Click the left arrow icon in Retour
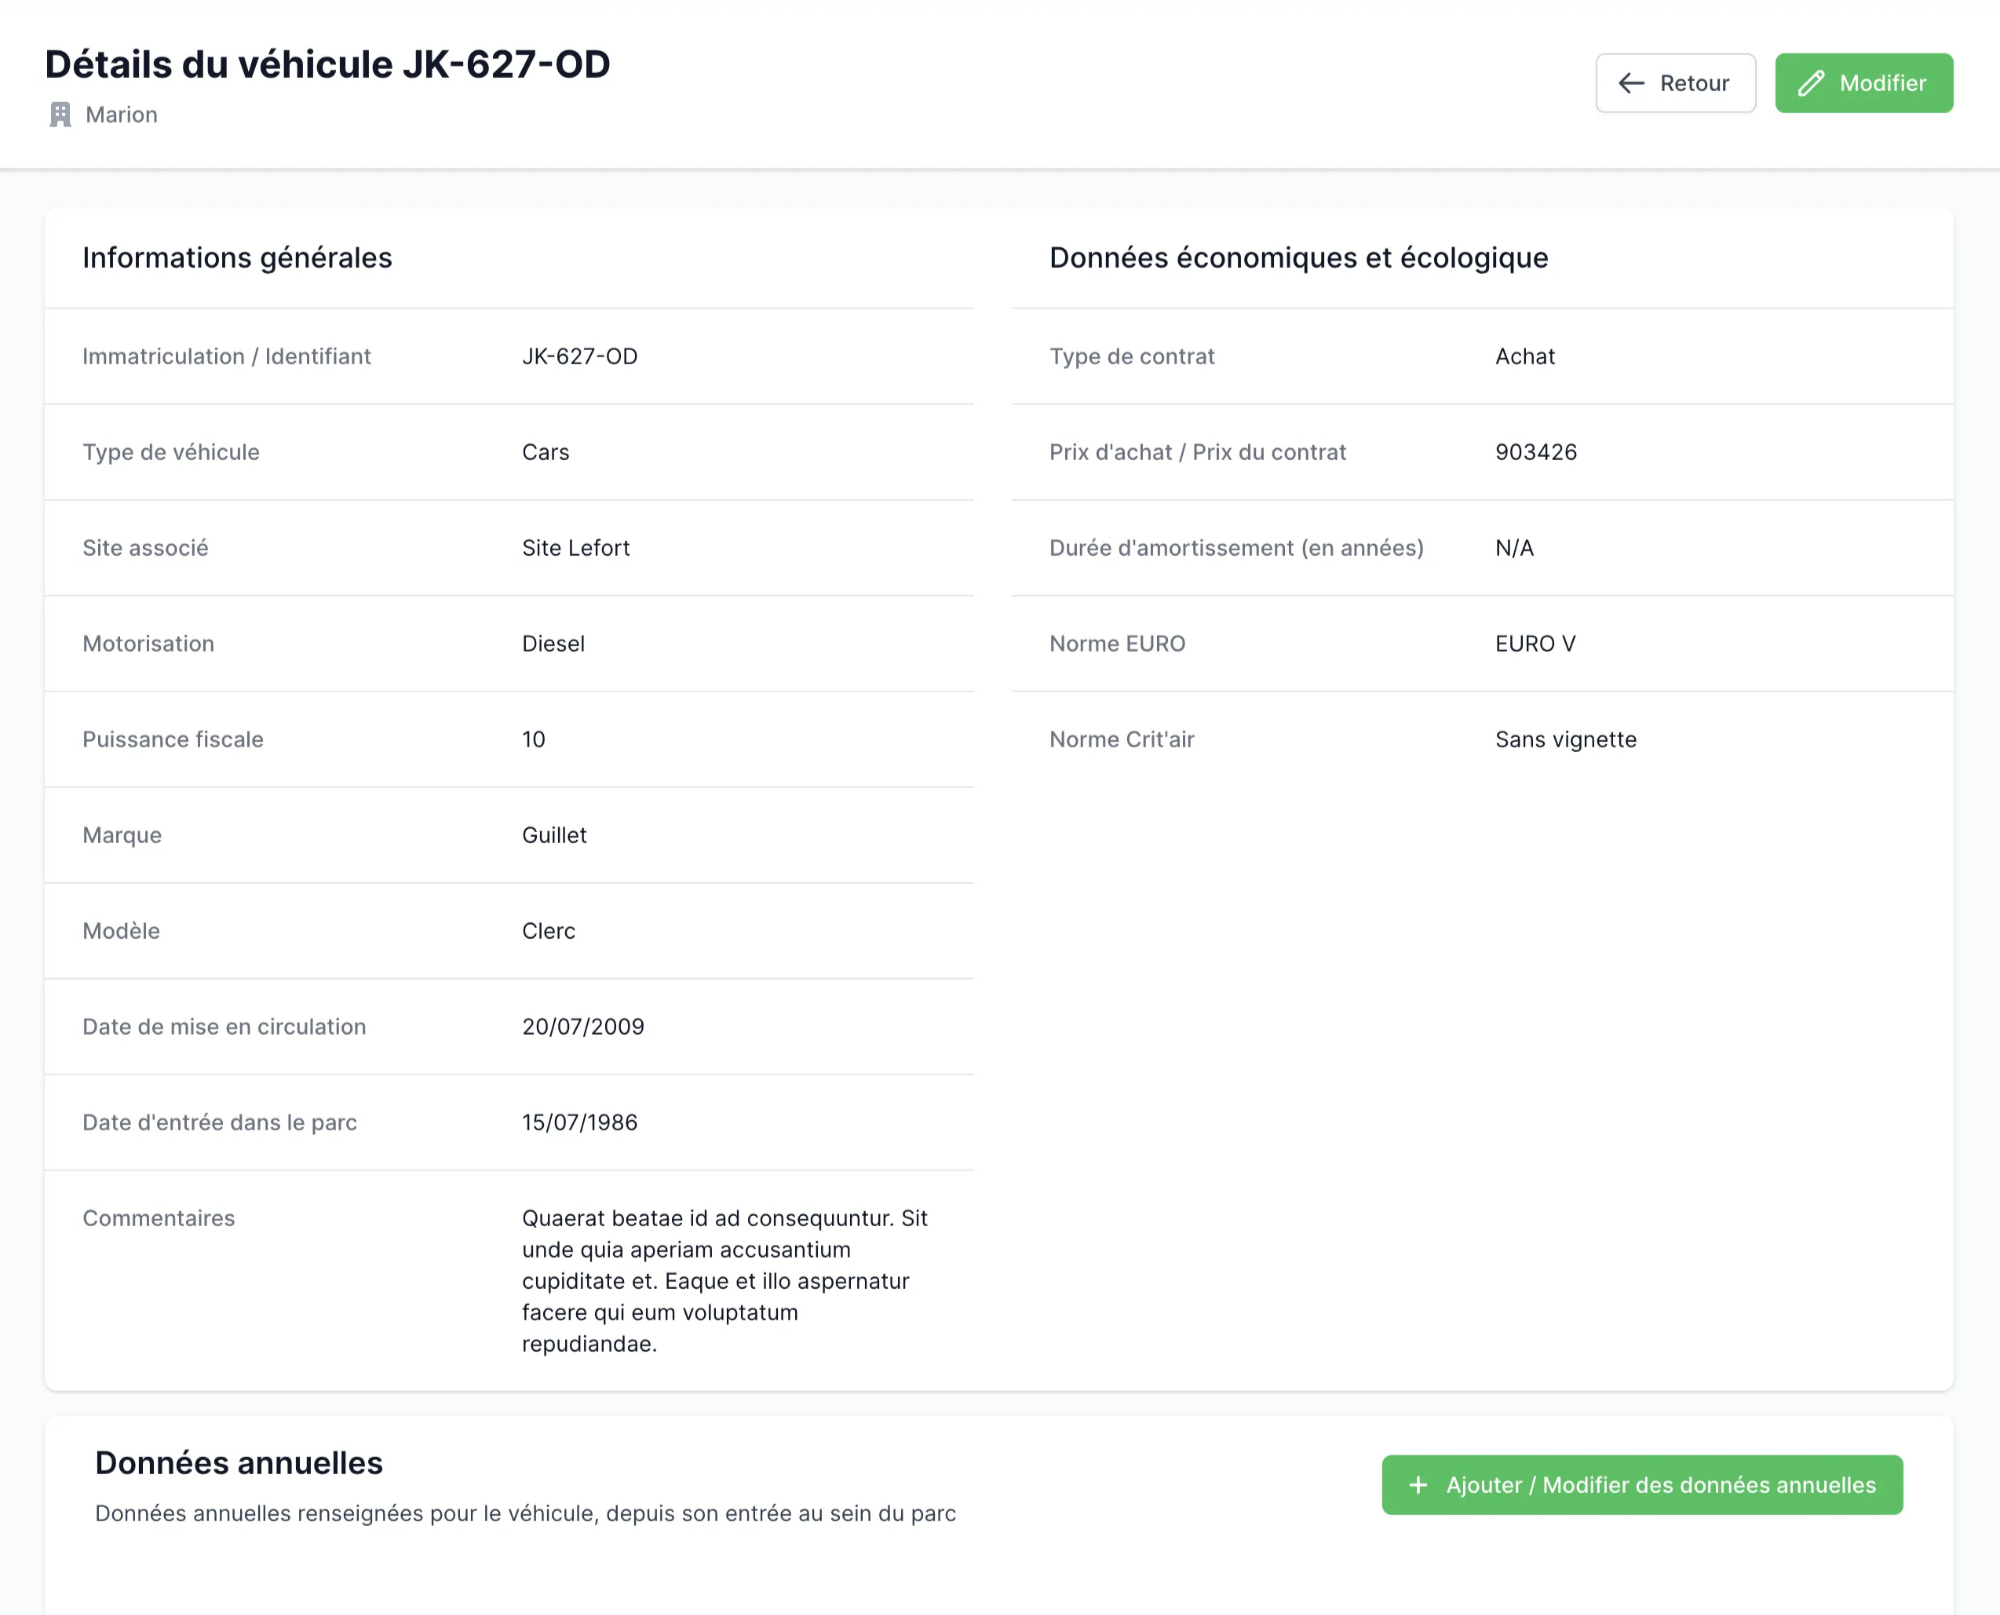This screenshot has height=1615, width=2000. coord(1631,83)
